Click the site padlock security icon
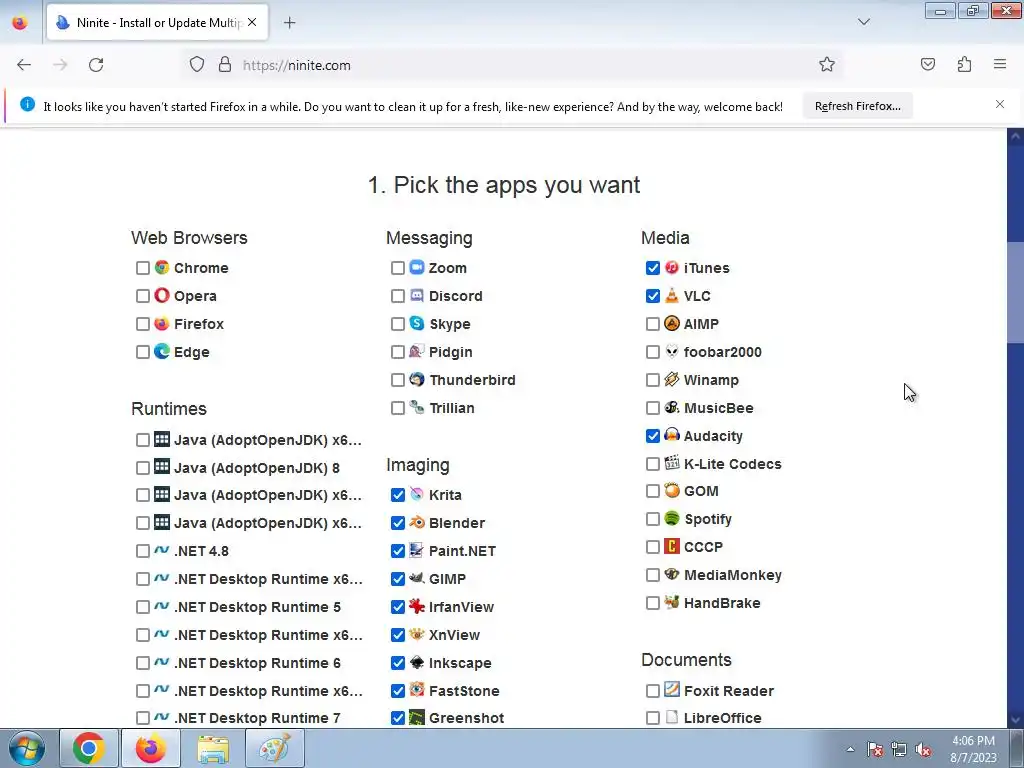The height and width of the screenshot is (768, 1024). tap(225, 65)
